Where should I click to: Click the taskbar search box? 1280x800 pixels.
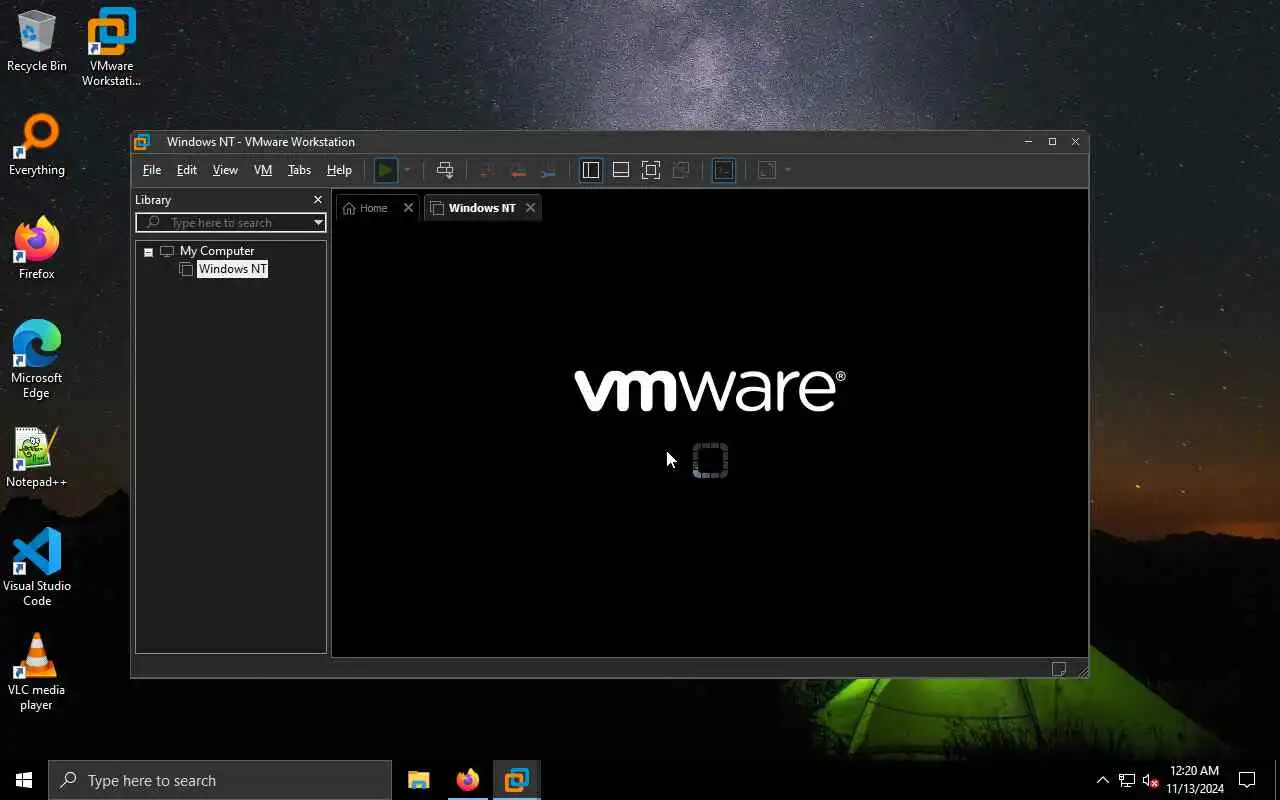pyautogui.click(x=220, y=780)
